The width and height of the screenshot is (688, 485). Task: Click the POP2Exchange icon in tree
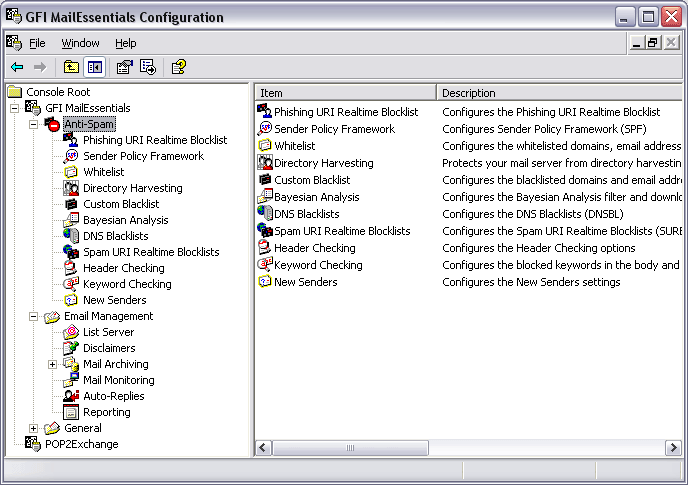32,444
